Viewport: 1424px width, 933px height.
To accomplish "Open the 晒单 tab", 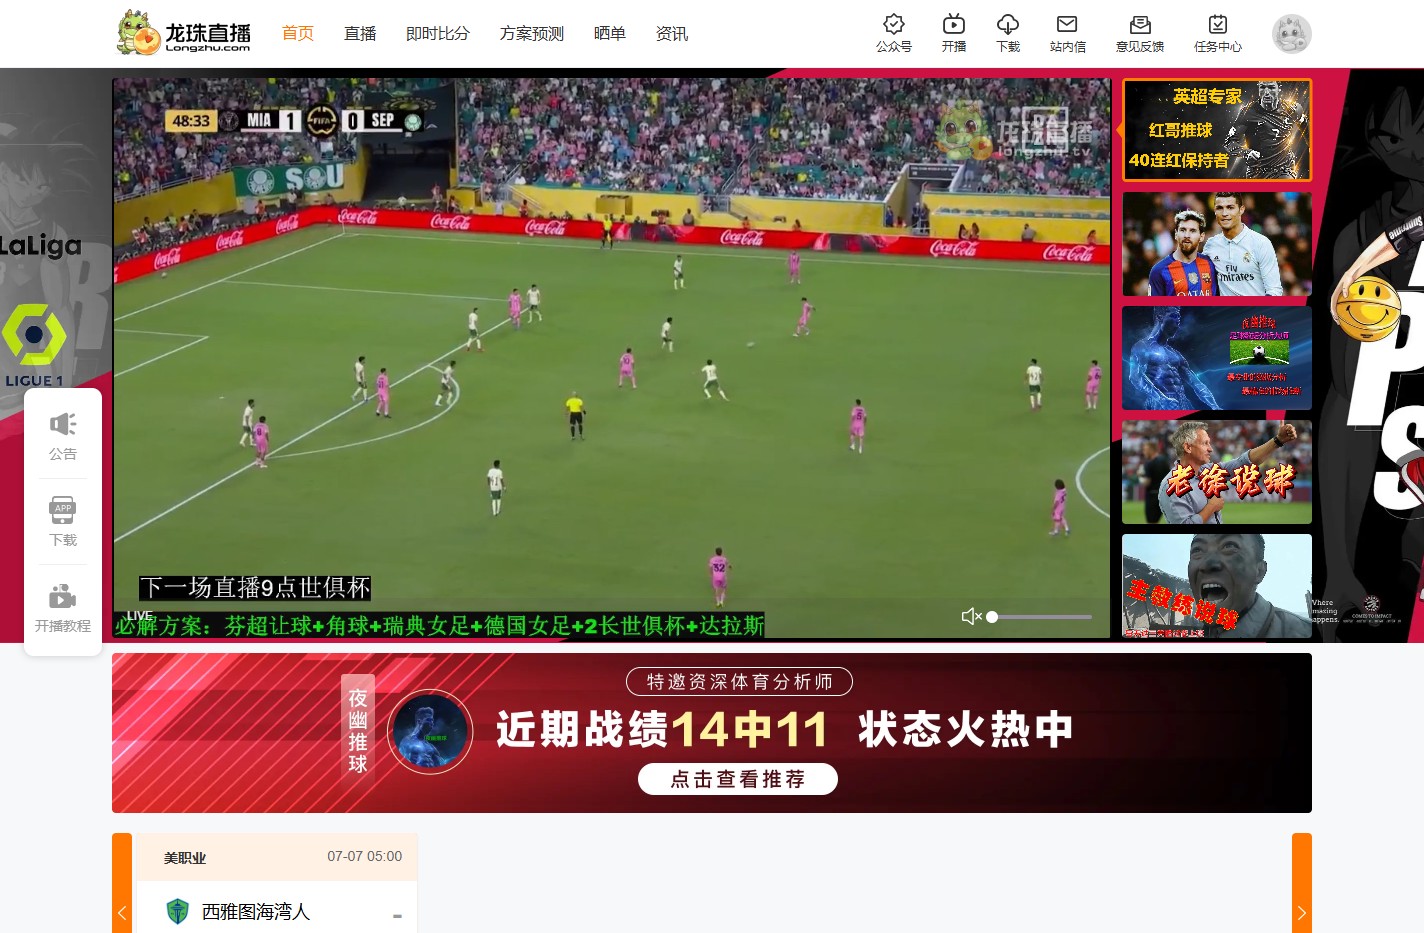I will tap(610, 33).
